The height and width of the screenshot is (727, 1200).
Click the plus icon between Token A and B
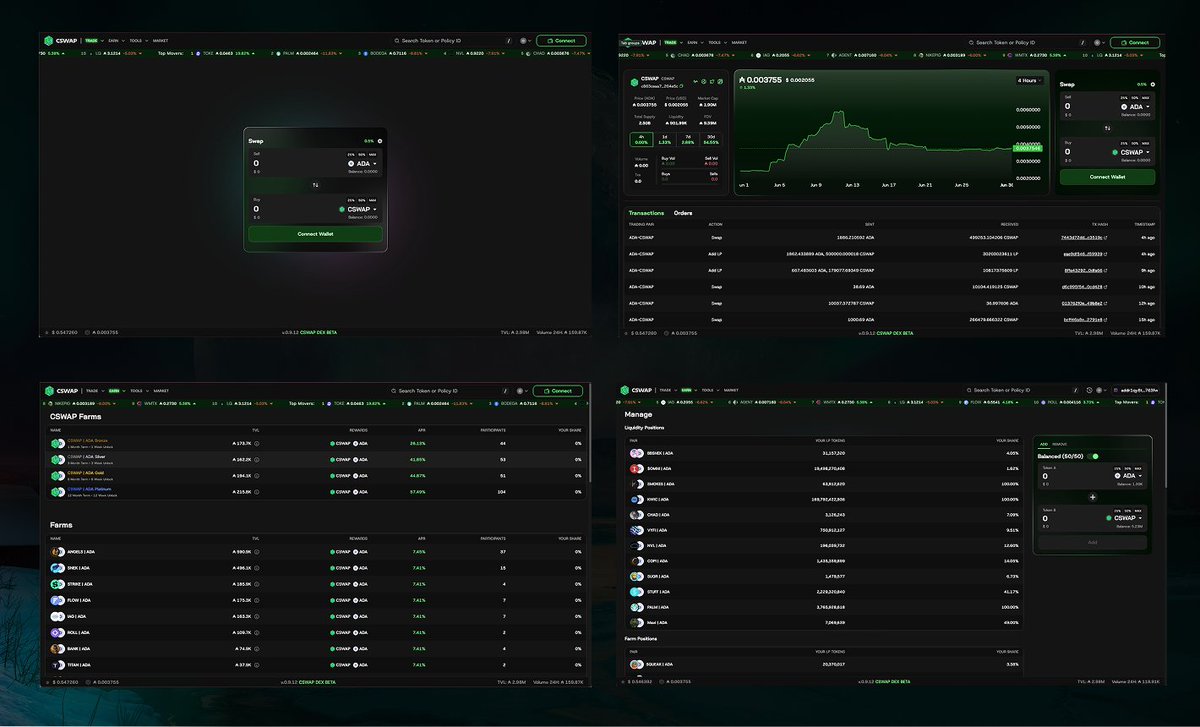pyautogui.click(x=1092, y=497)
